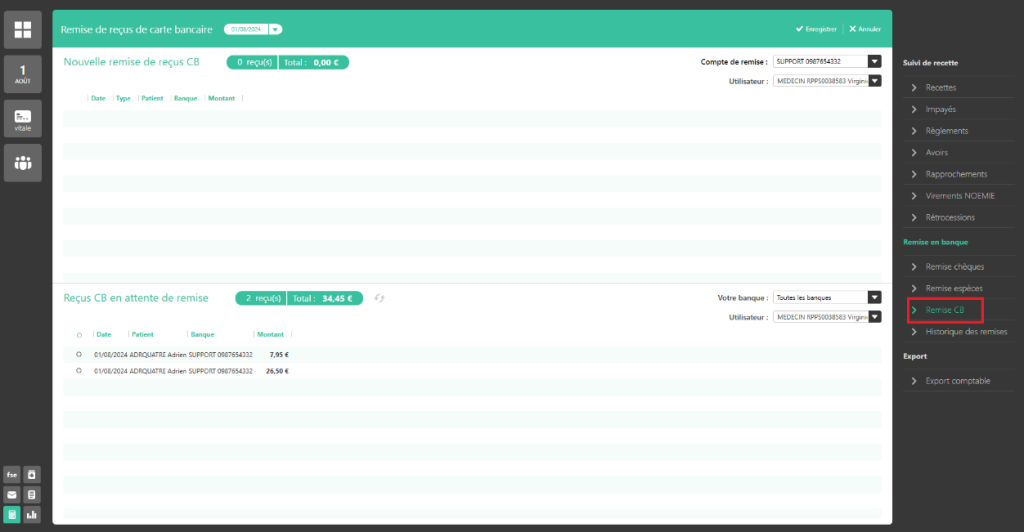The width and height of the screenshot is (1024, 532).
Task: Open the patients group icon
Action: pyautogui.click(x=22, y=162)
